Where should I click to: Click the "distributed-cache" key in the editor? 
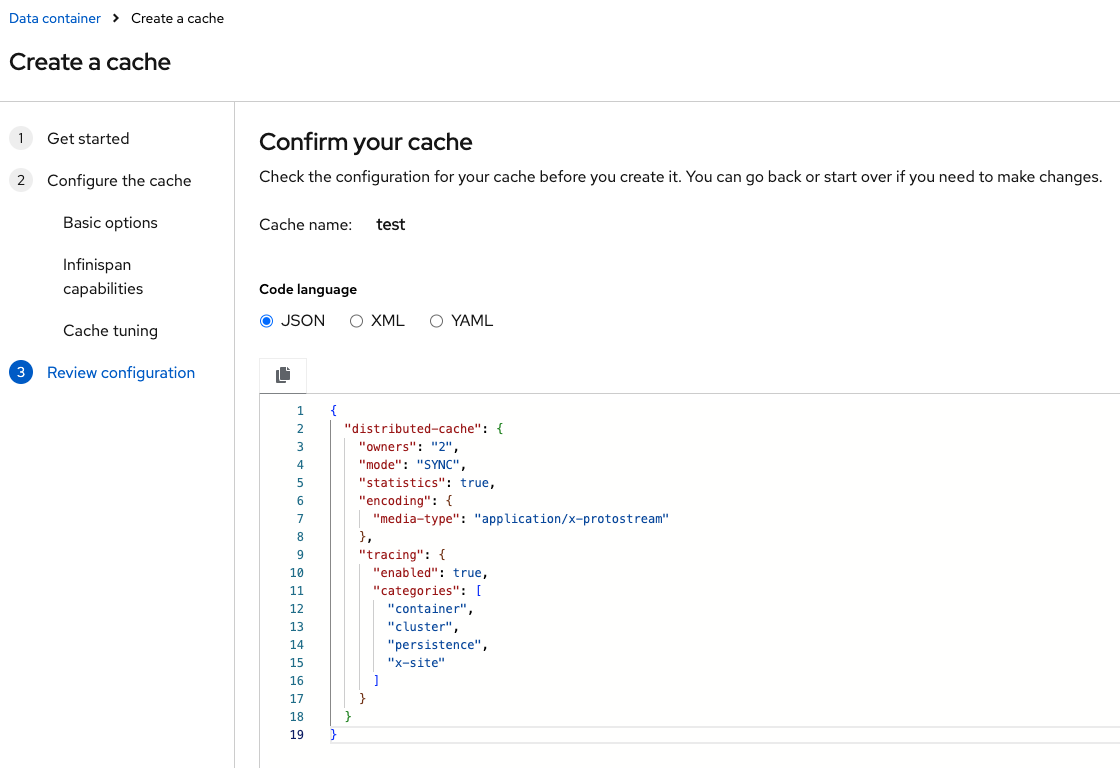tap(414, 428)
